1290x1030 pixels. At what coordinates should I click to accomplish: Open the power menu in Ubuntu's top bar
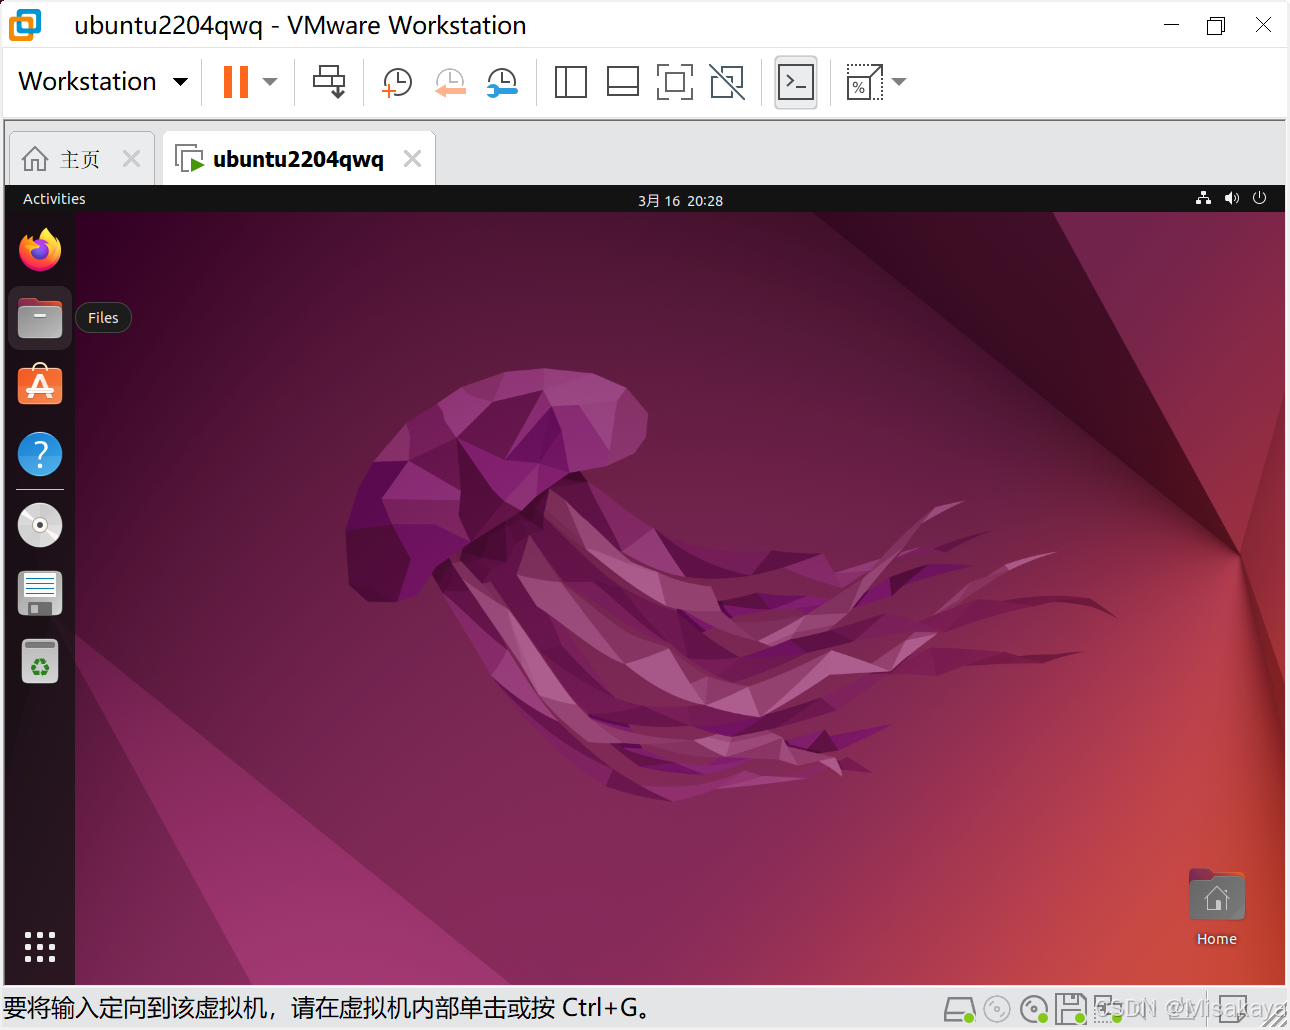point(1260,198)
